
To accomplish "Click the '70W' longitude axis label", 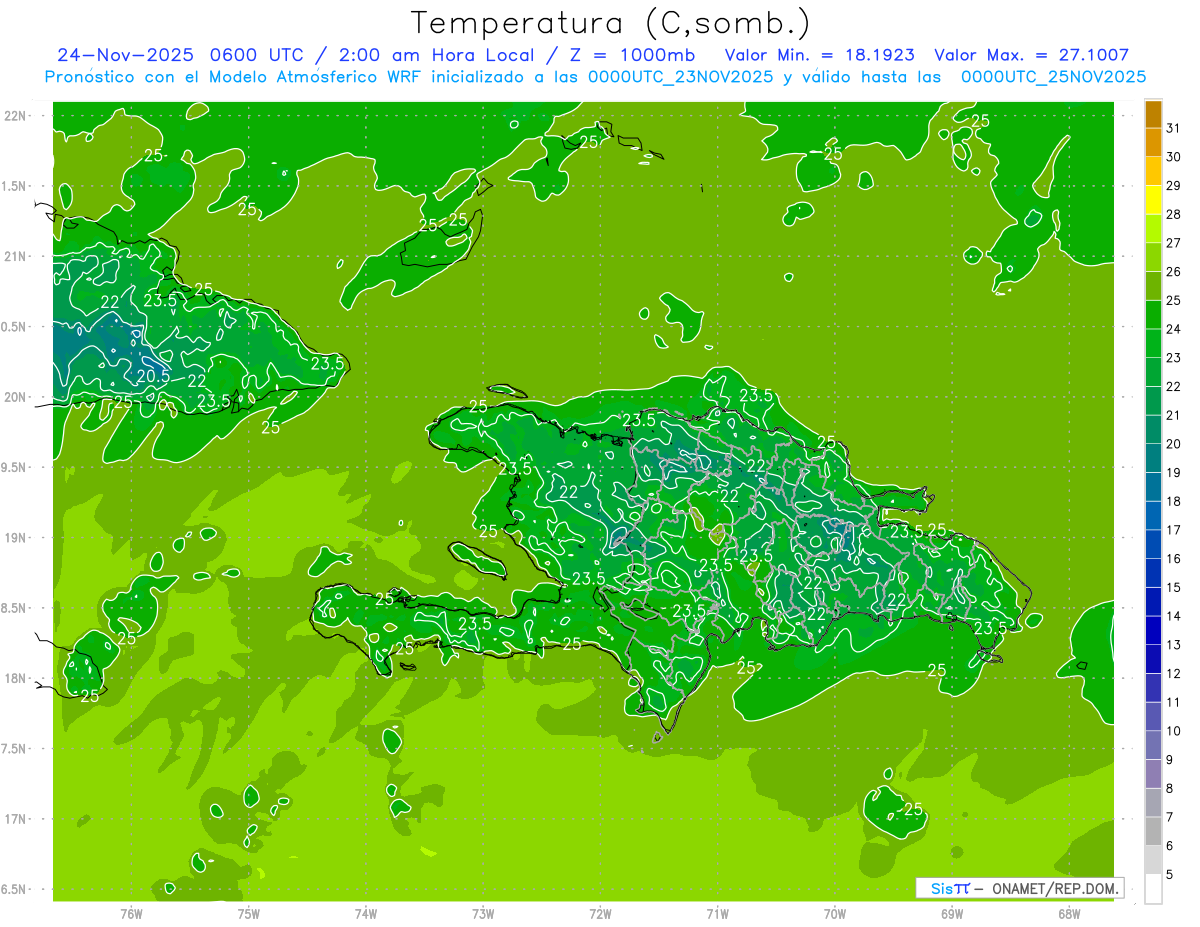I will pyautogui.click(x=835, y=913).
